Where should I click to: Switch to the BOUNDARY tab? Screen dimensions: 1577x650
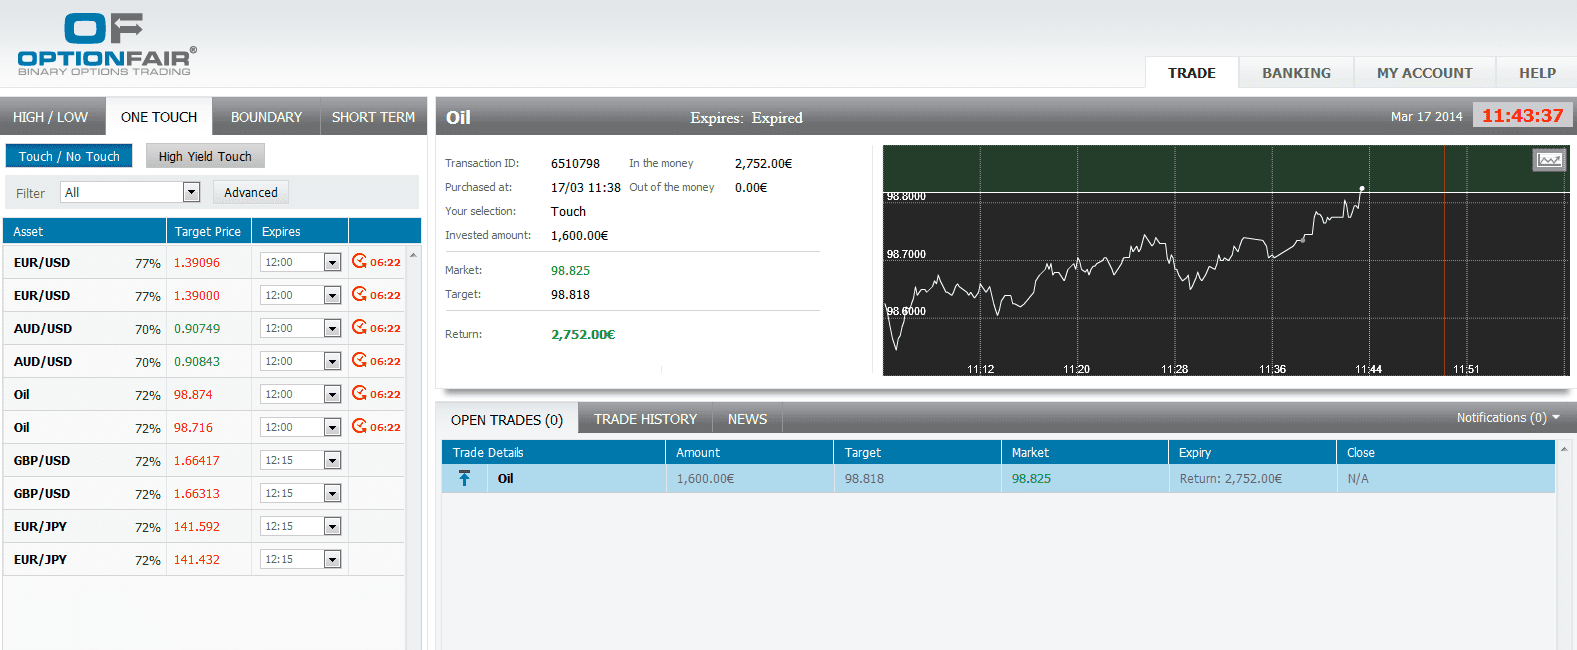pos(266,117)
